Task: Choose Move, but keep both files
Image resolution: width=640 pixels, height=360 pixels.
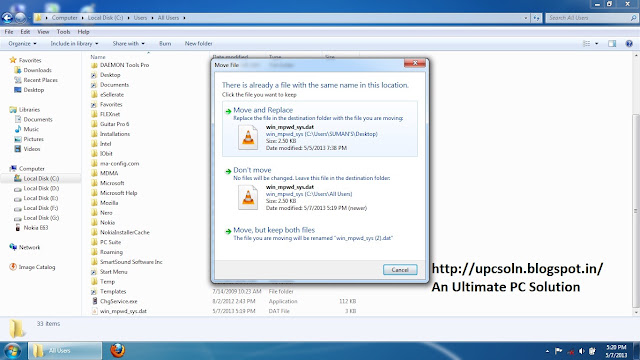Action: click(x=320, y=233)
